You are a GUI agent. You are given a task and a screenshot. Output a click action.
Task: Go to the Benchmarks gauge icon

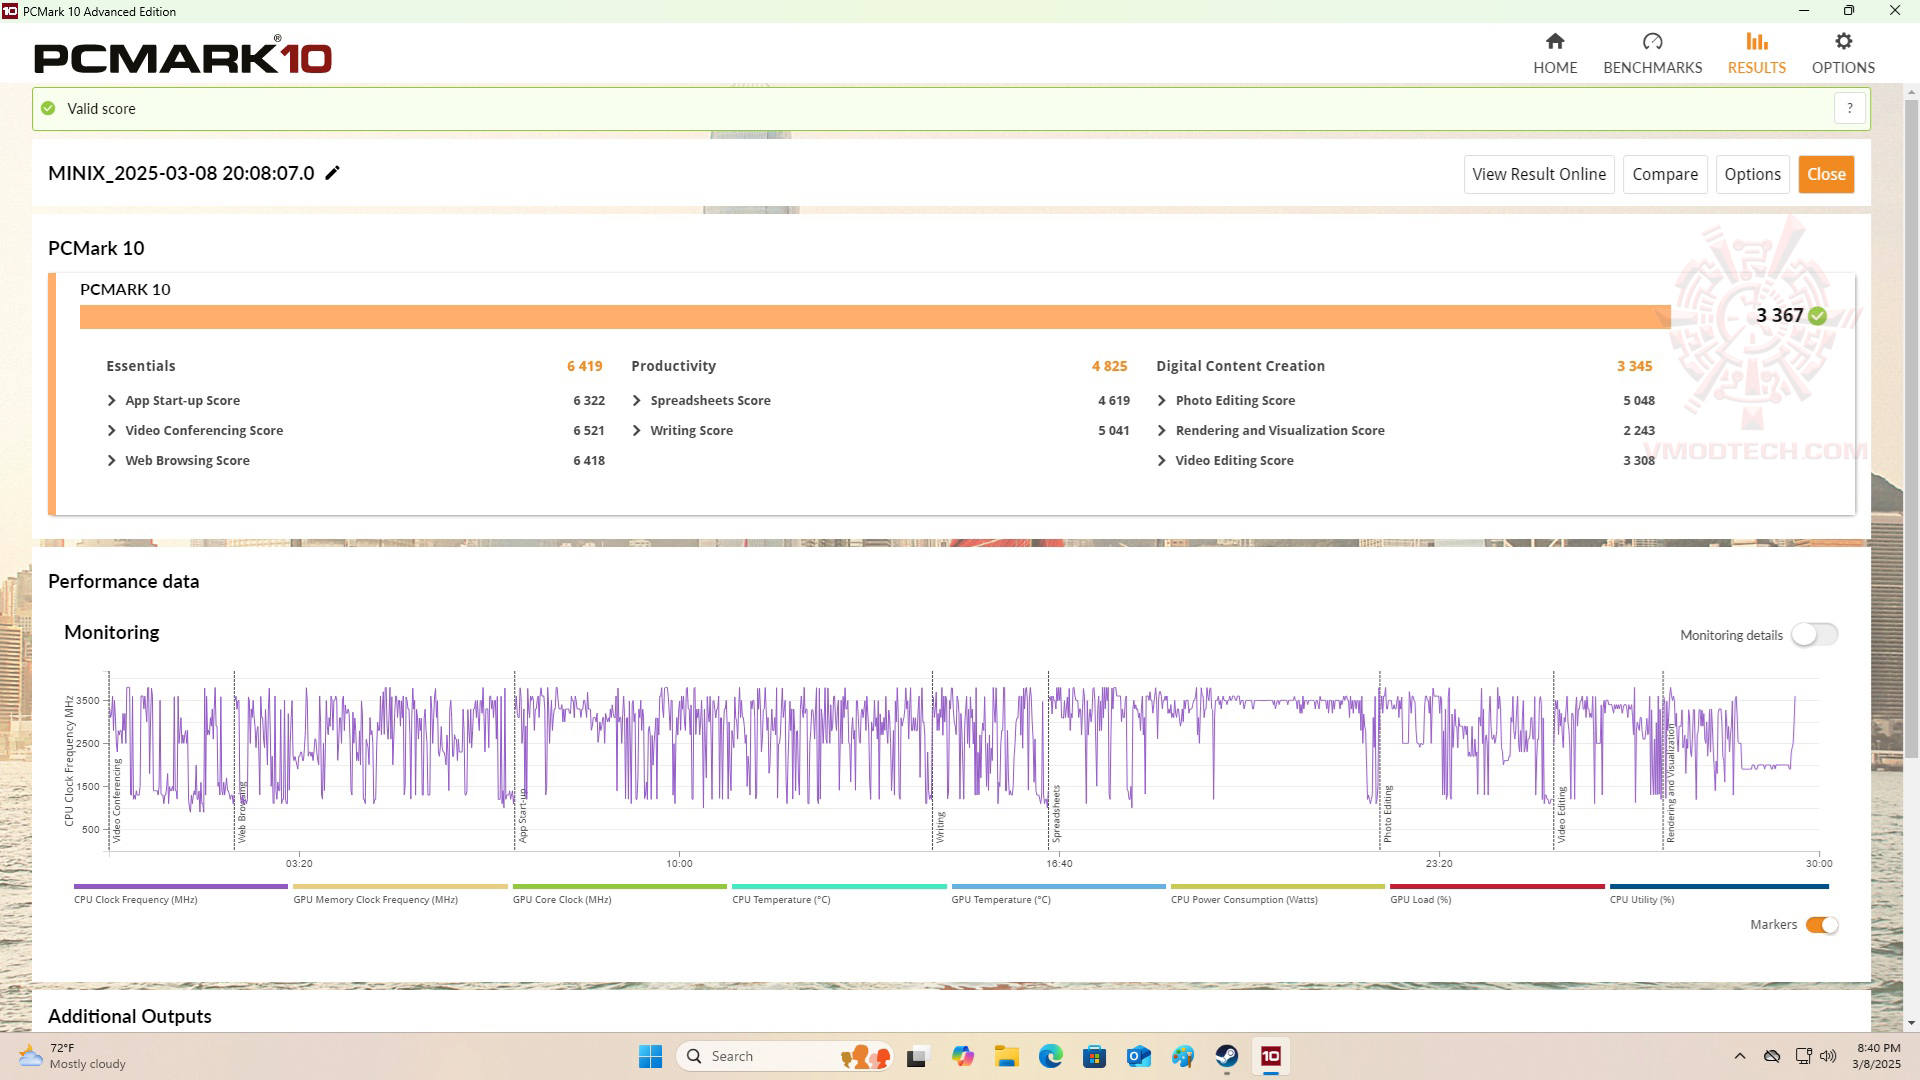pyautogui.click(x=1652, y=42)
